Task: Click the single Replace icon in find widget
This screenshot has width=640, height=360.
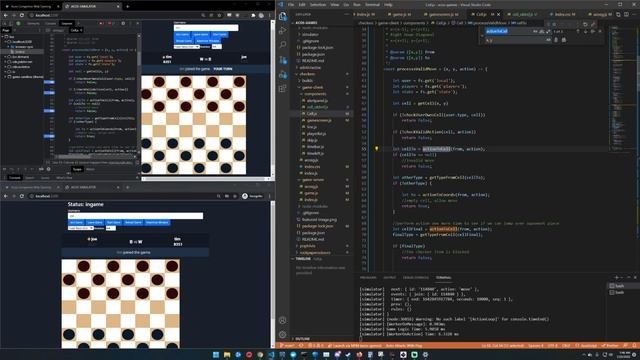Action: (556, 40)
